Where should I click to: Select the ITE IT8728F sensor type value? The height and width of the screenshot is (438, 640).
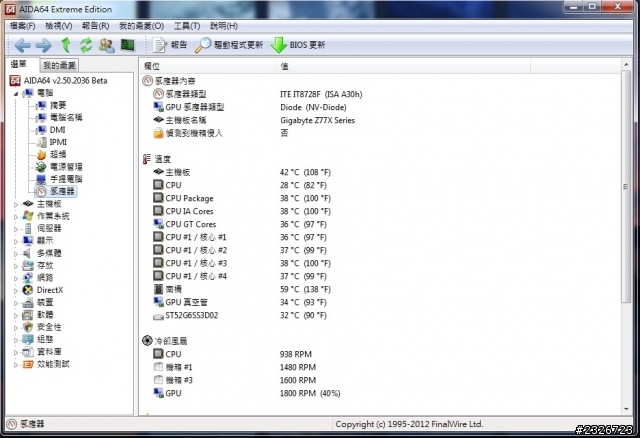pyautogui.click(x=321, y=94)
